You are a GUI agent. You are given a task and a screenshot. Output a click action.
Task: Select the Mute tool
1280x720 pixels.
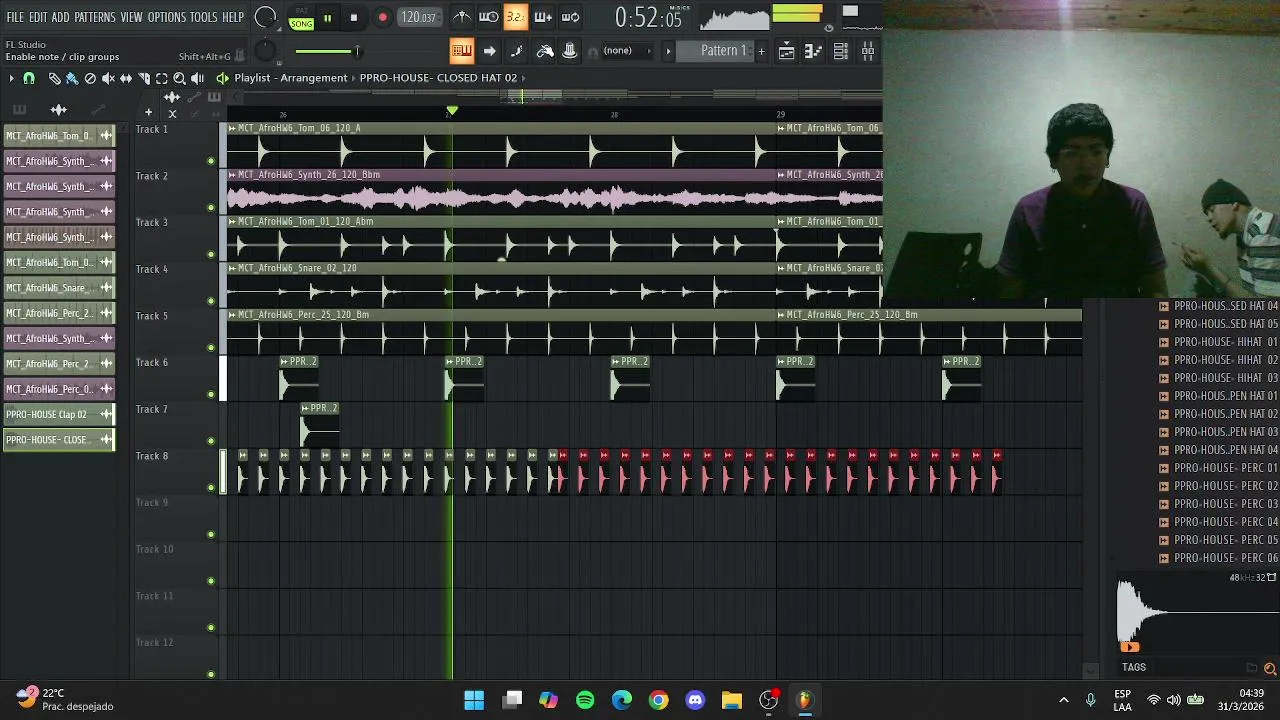point(108,78)
